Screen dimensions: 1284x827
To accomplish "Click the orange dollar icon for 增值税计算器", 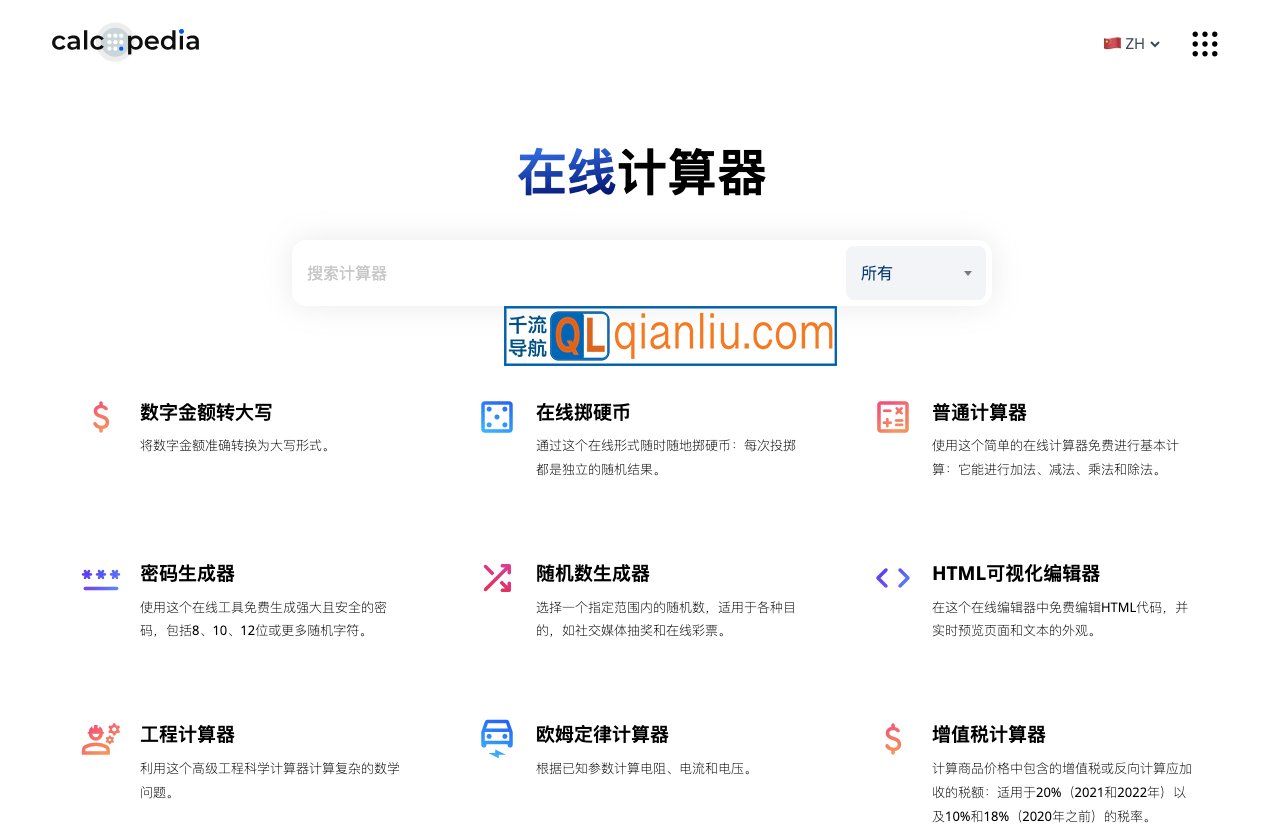I will pos(893,738).
